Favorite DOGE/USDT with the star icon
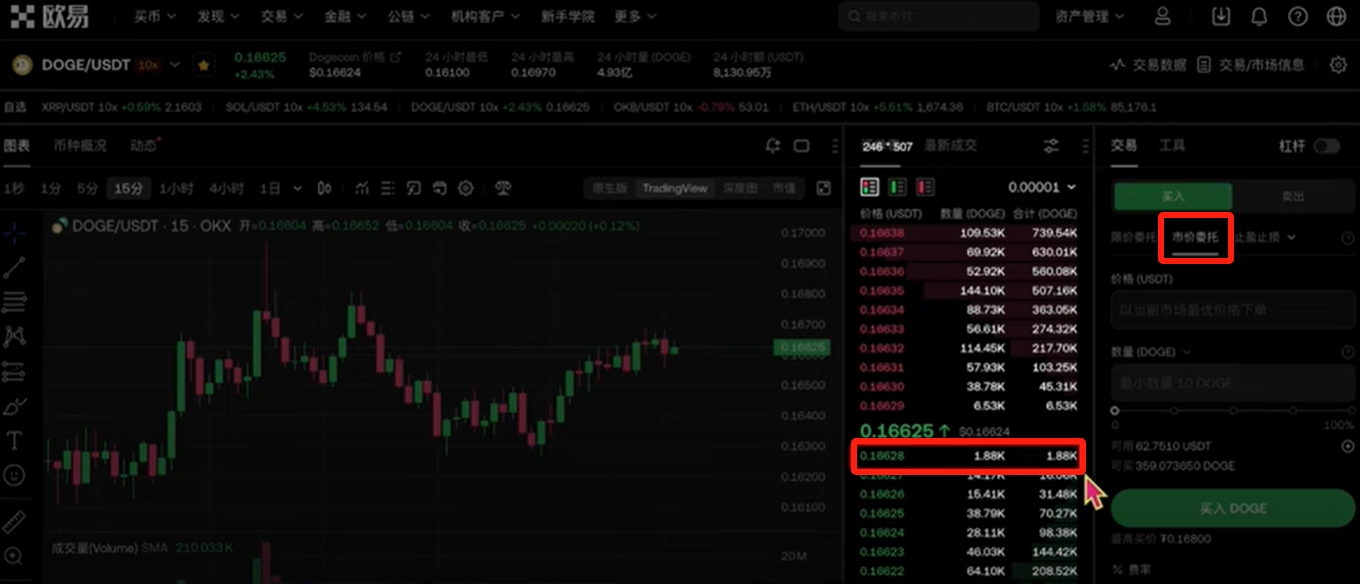The width and height of the screenshot is (1360, 584). point(204,65)
